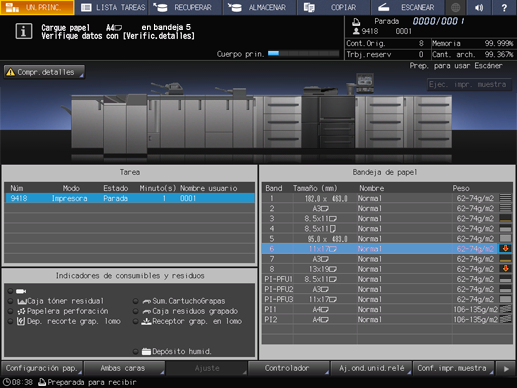Screen dimensions: 517x388
Task: Click the Controlador button
Action: pyautogui.click(x=289, y=368)
